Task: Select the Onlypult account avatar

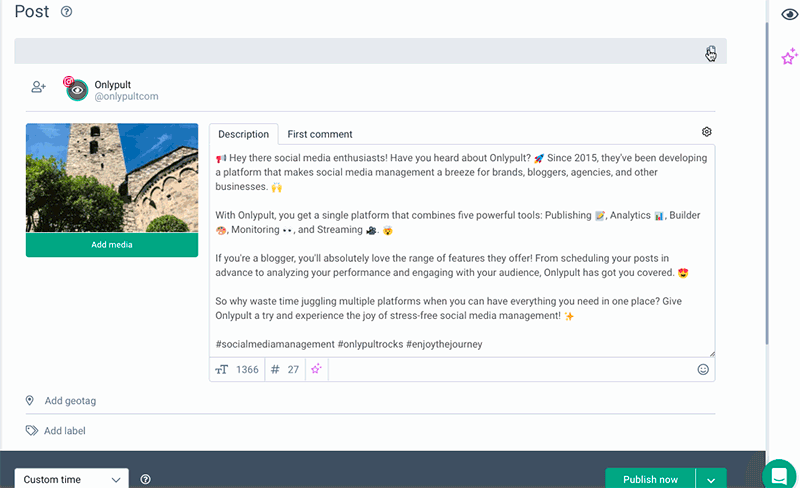Action: tap(77, 90)
